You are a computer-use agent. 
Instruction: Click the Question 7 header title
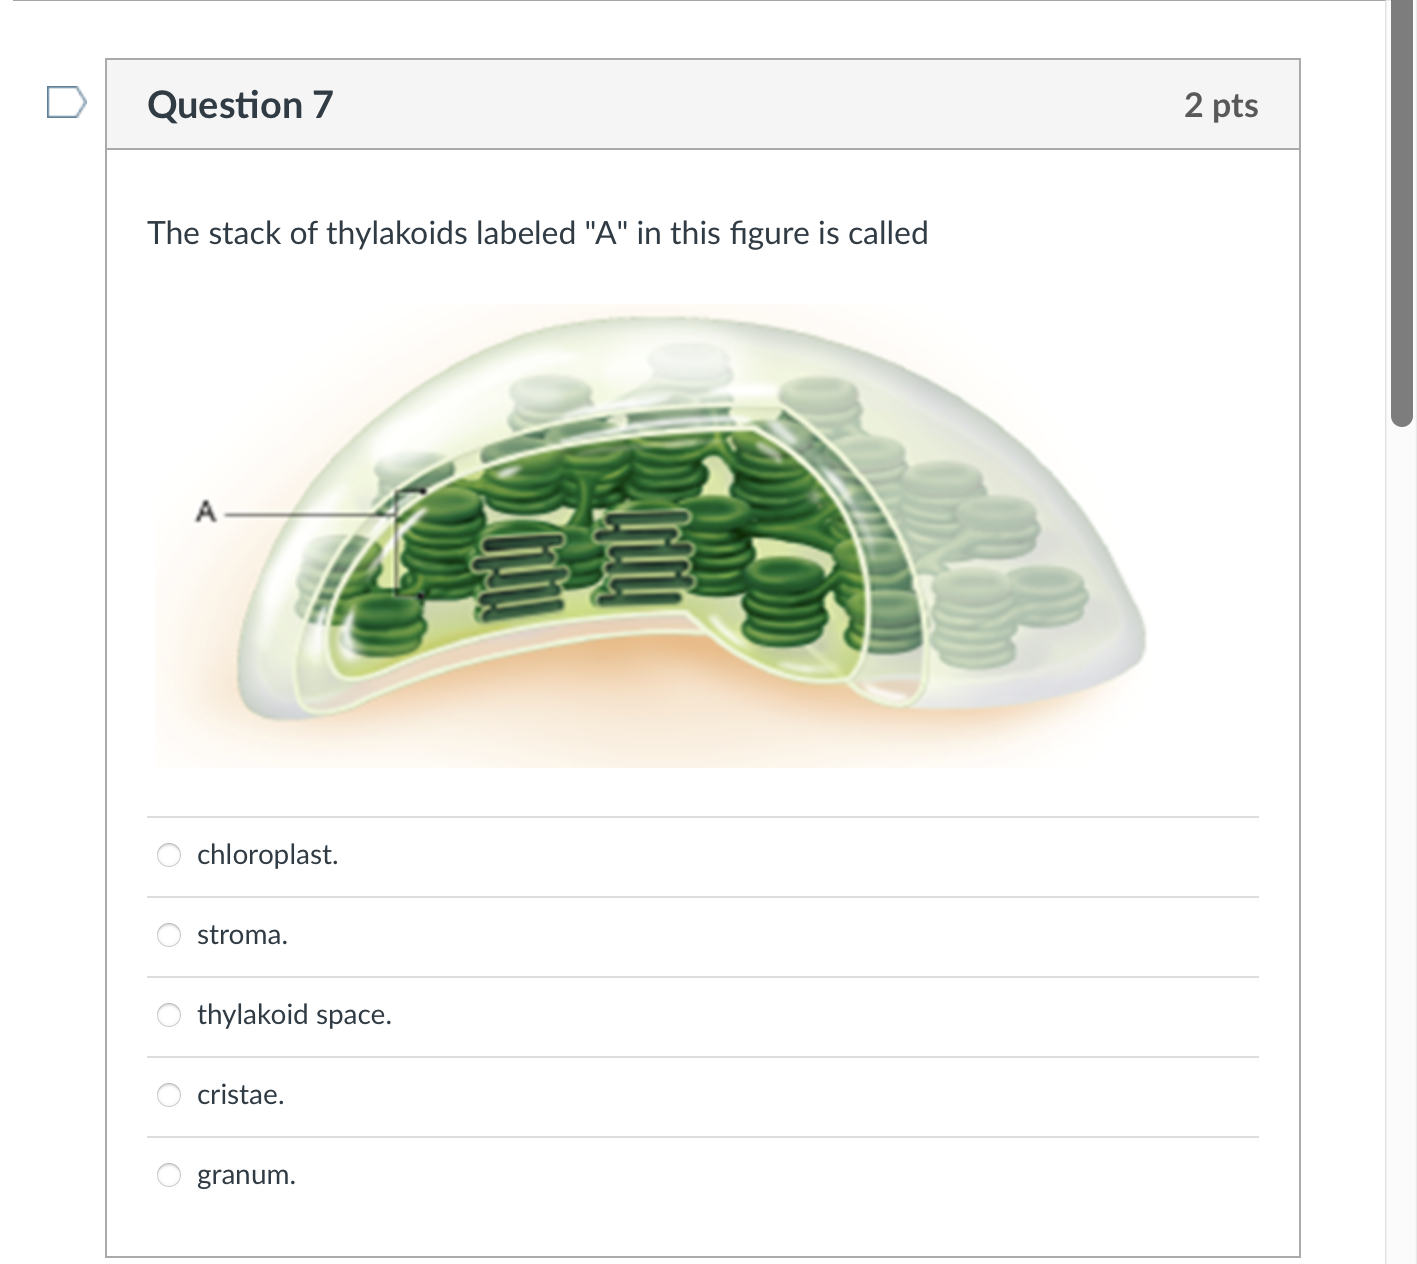[x=239, y=104]
